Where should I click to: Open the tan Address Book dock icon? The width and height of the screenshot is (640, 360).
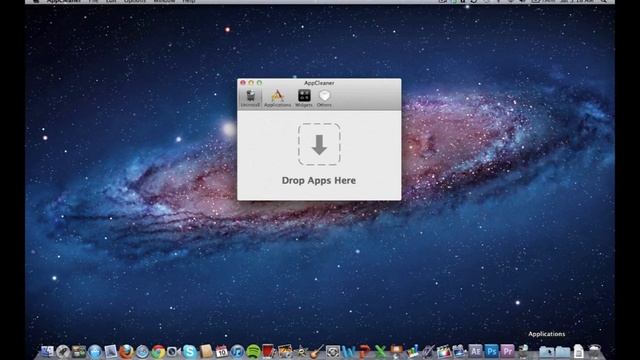[x=206, y=351]
